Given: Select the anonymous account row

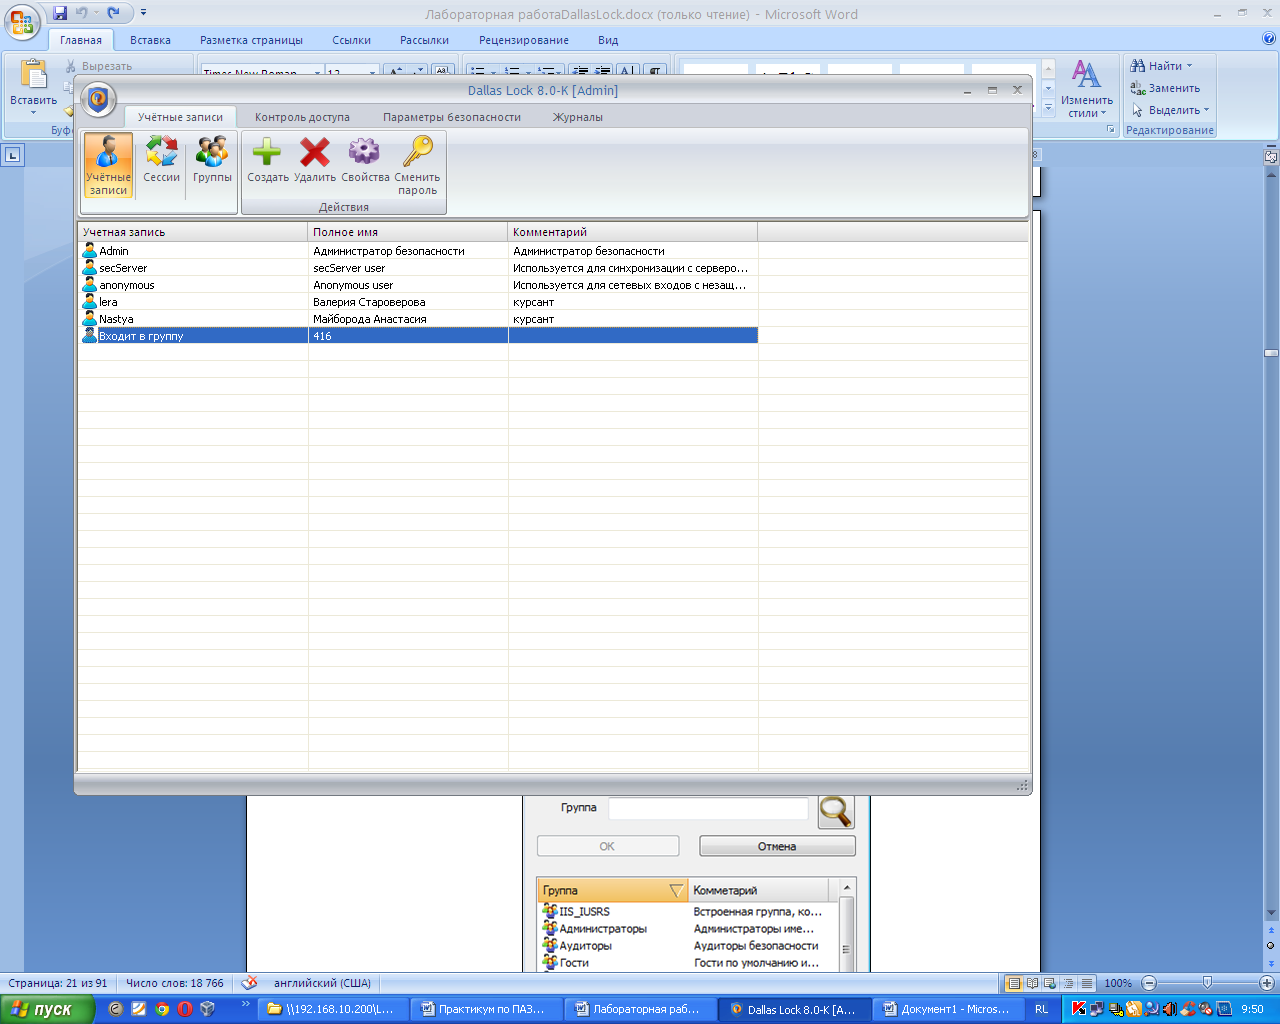Looking at the screenshot, I should [418, 285].
